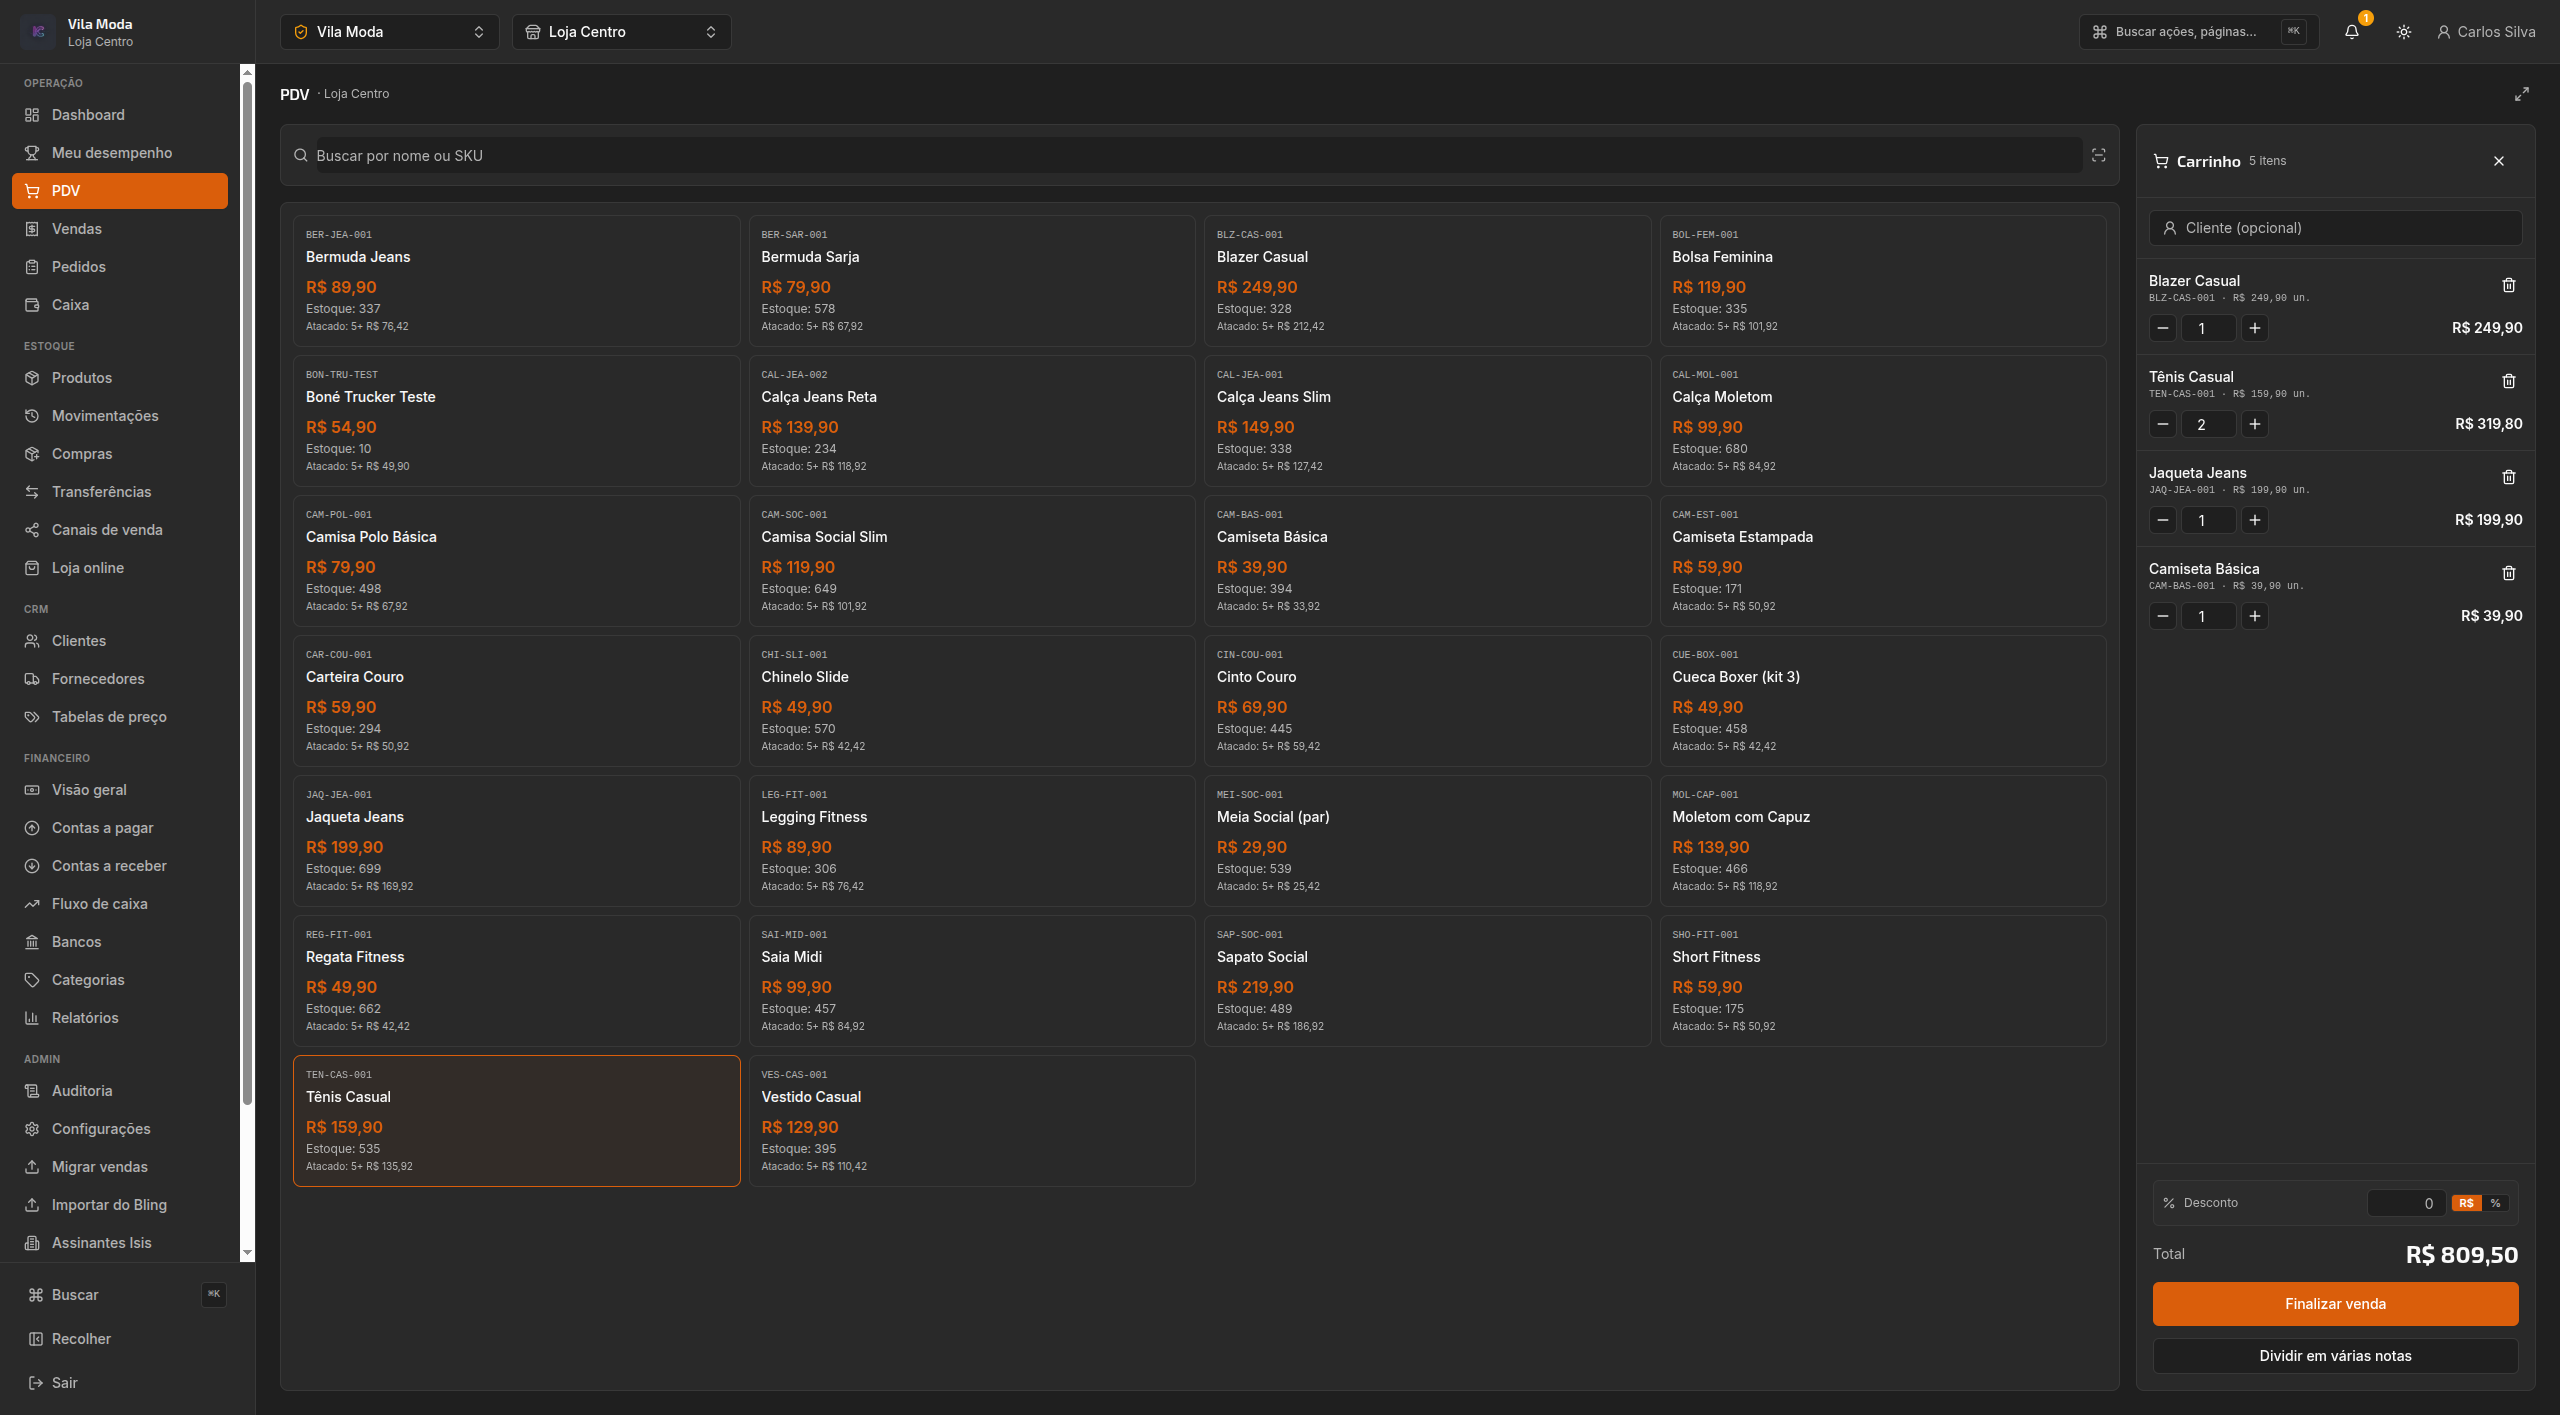The height and width of the screenshot is (1415, 2560).
Task: Open Fluxo de caixa
Action: point(120,904)
